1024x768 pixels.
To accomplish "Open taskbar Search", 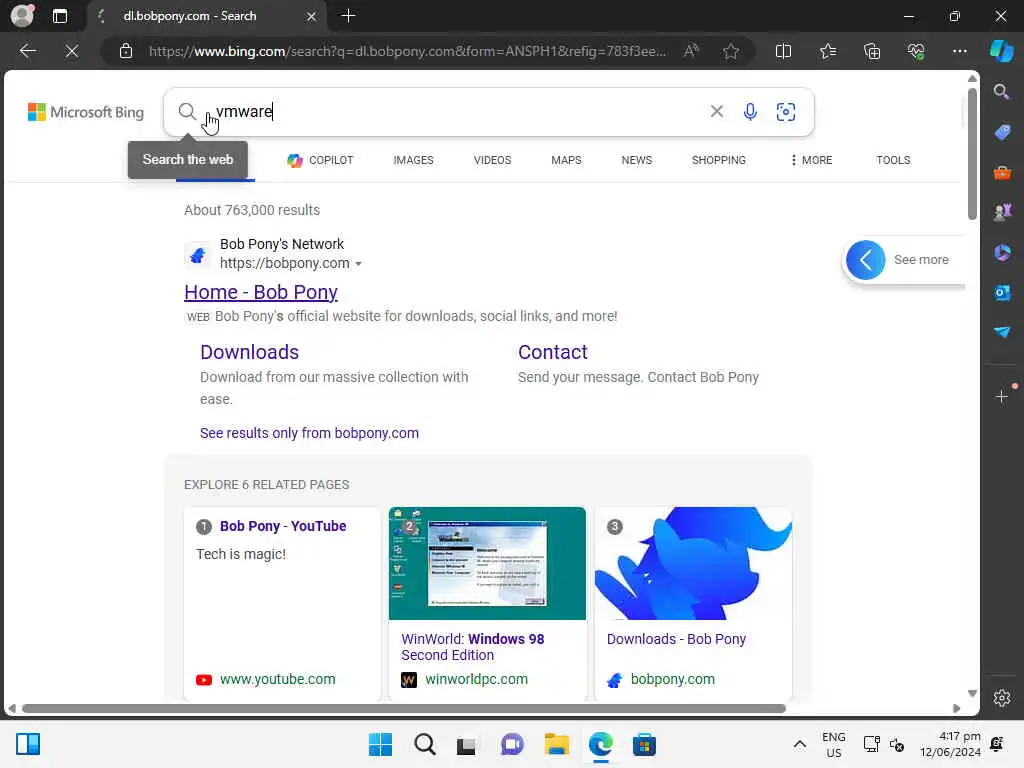I will tap(424, 744).
